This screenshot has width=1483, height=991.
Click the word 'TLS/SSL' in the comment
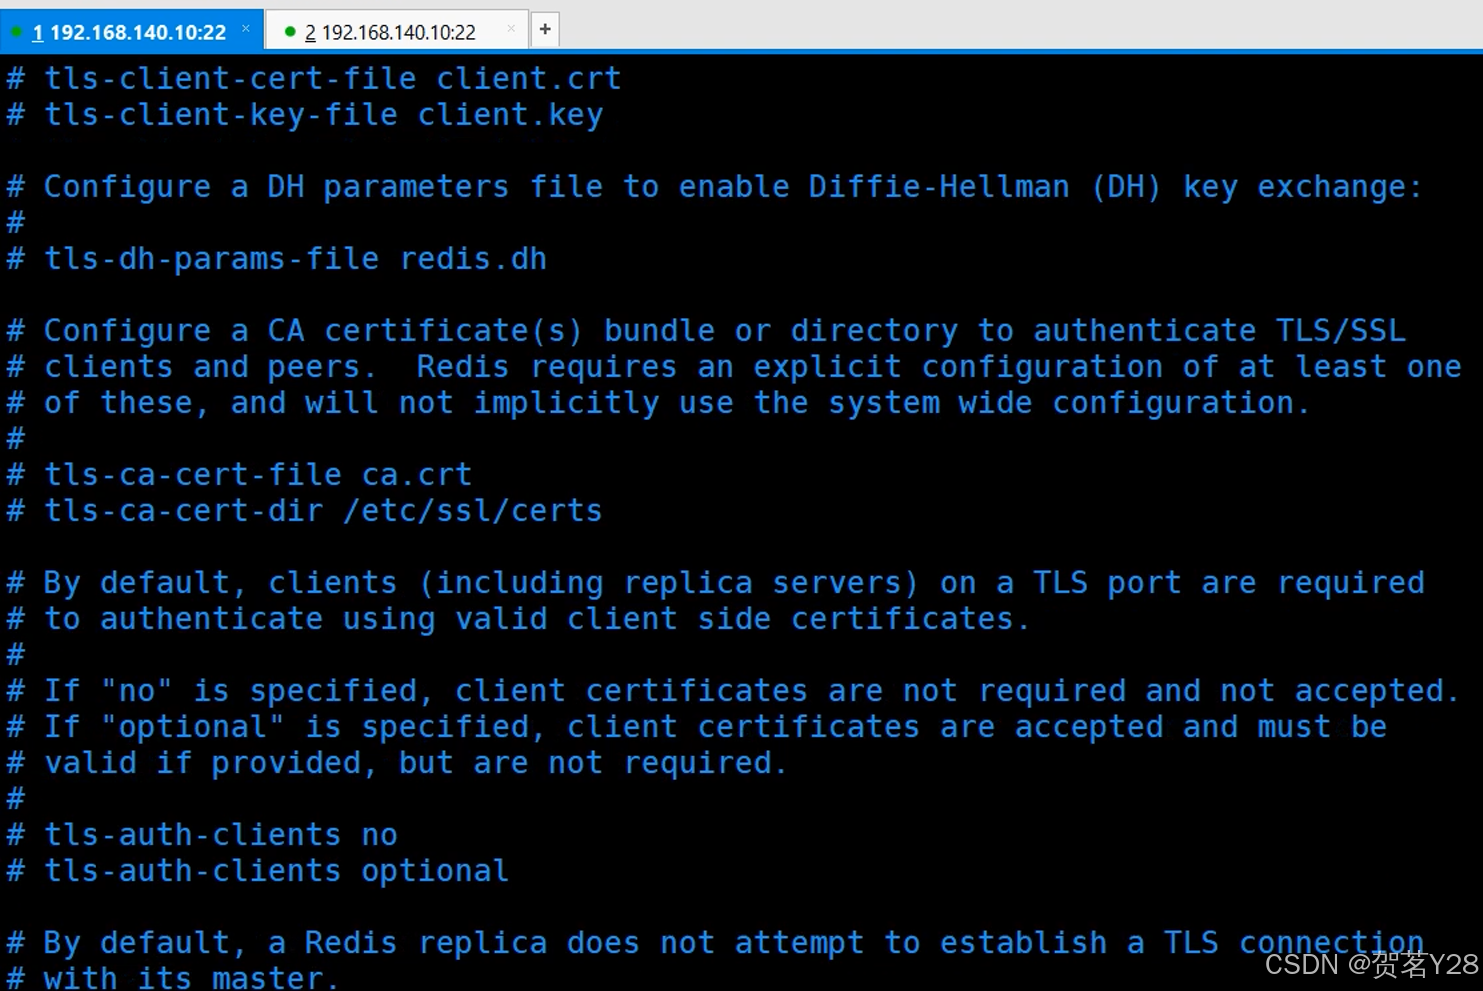1341,331
